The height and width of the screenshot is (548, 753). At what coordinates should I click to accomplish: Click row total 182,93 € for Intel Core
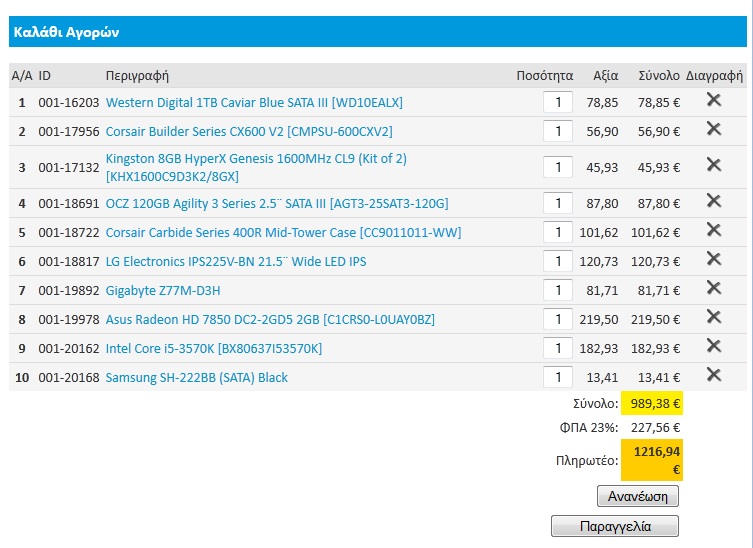click(x=655, y=348)
